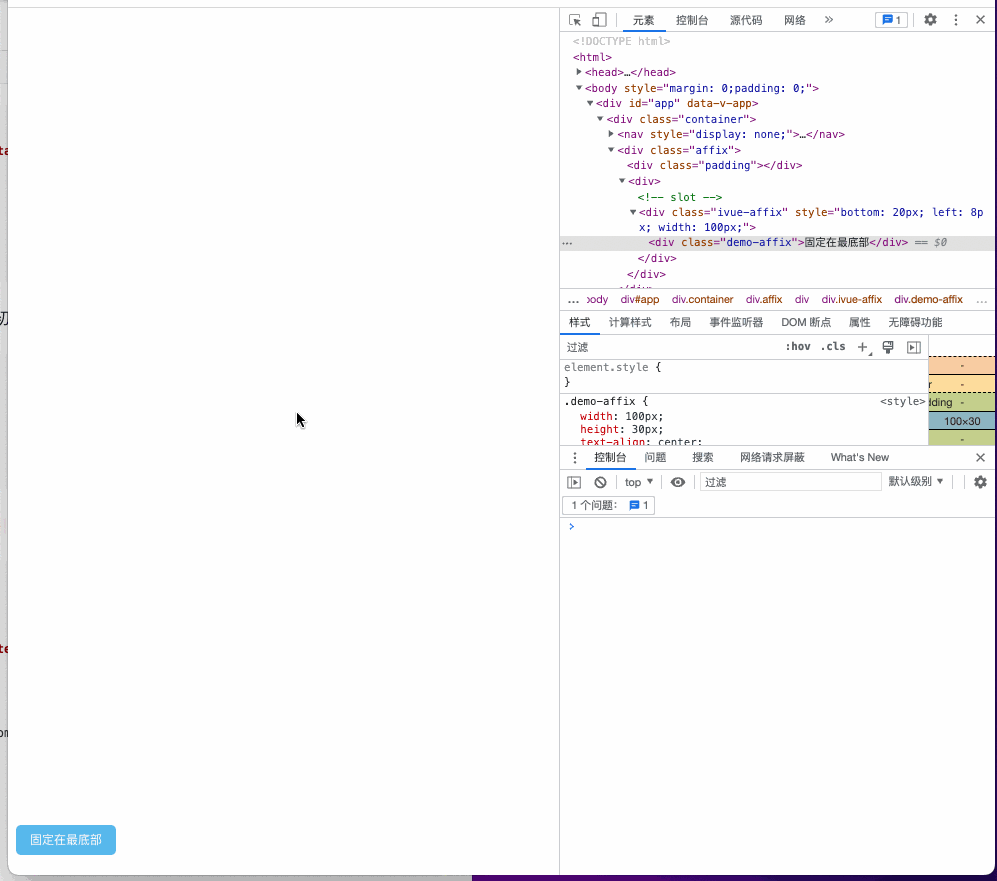Collapse the div class="container" node

600,119
